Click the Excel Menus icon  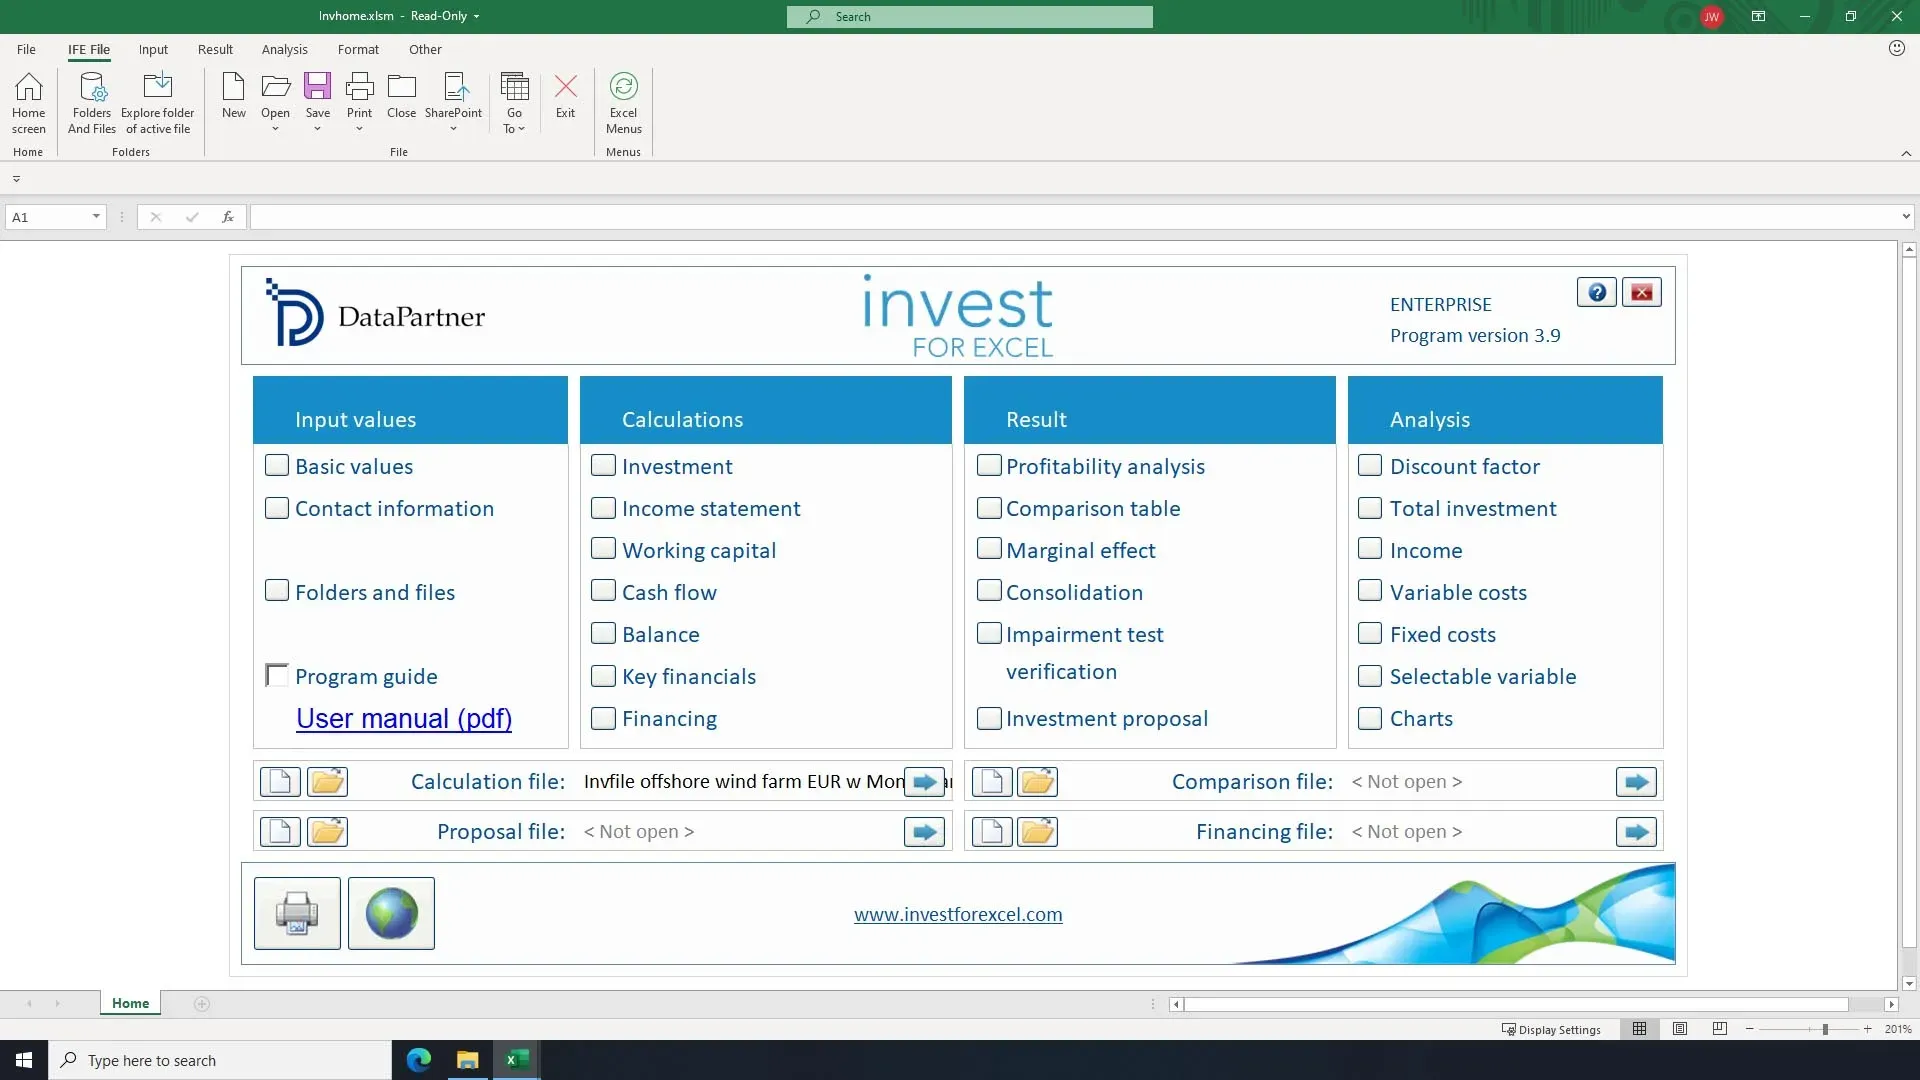pos(623,102)
